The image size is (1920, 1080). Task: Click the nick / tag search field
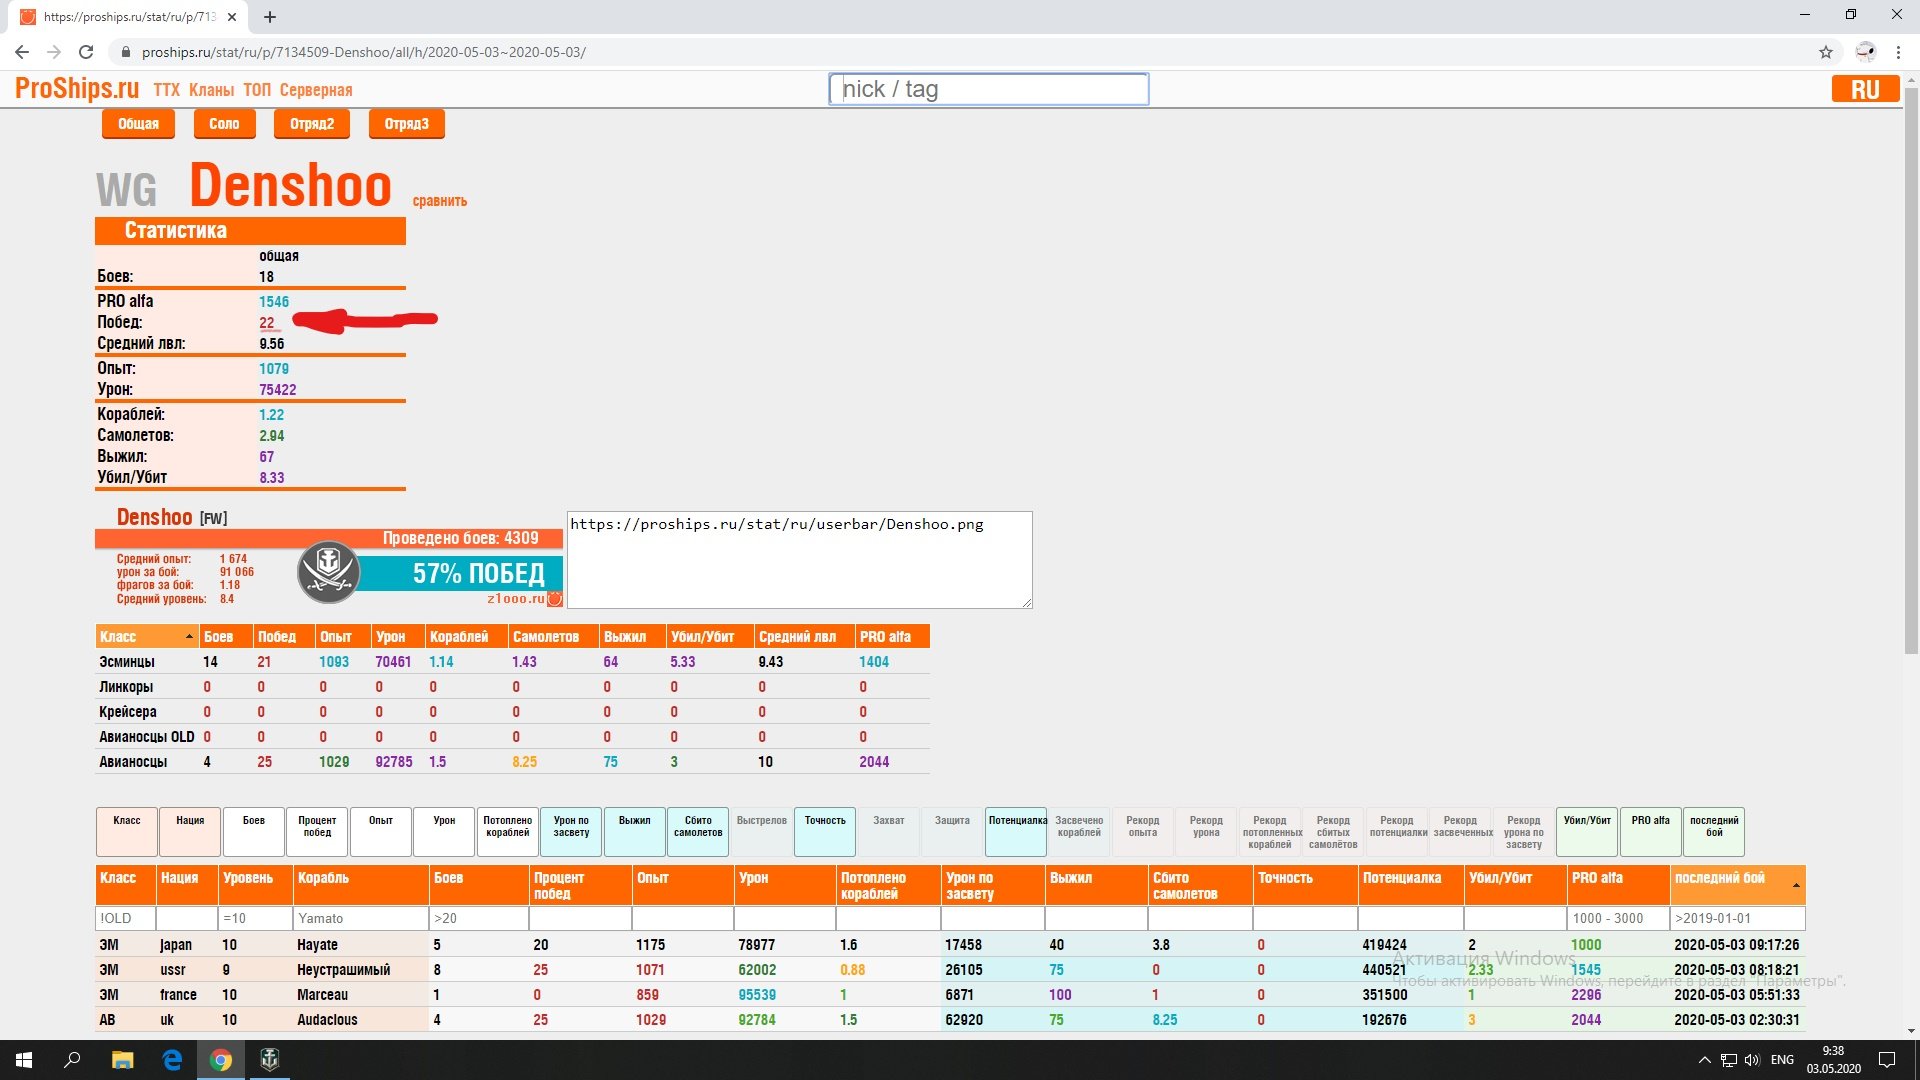click(988, 89)
